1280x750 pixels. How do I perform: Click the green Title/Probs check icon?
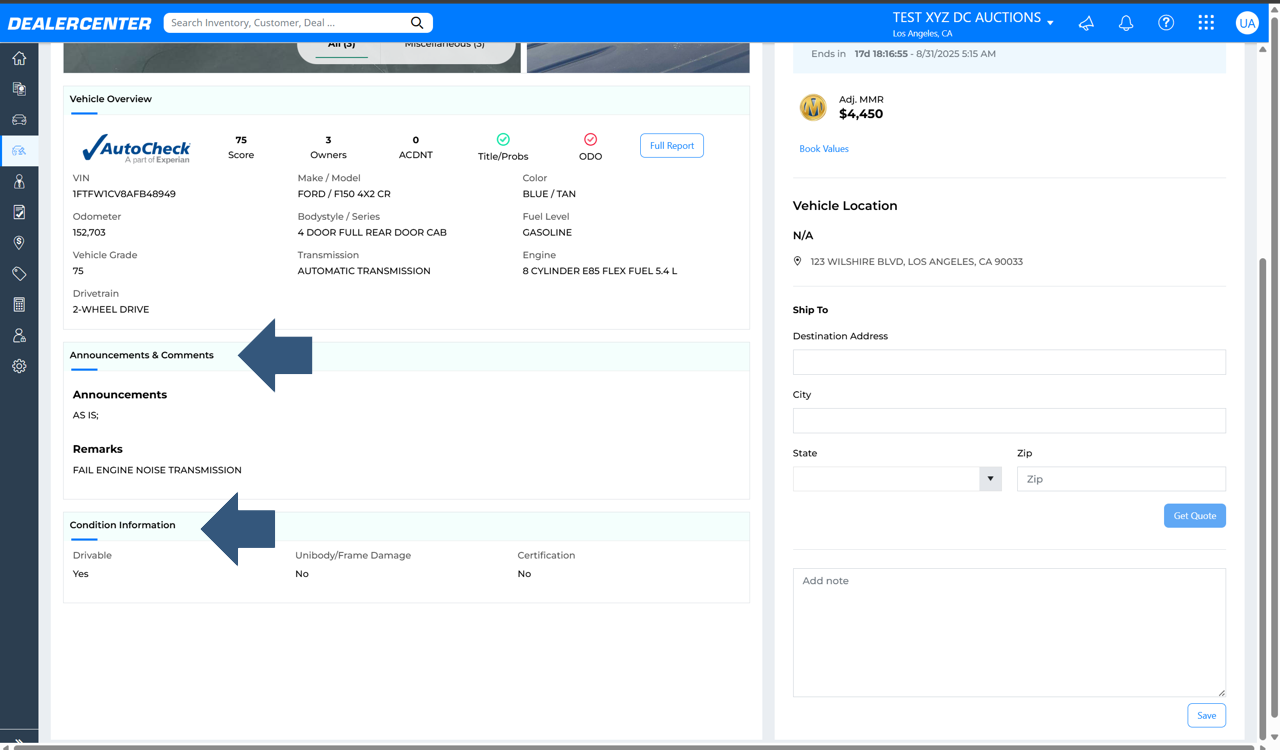click(503, 139)
